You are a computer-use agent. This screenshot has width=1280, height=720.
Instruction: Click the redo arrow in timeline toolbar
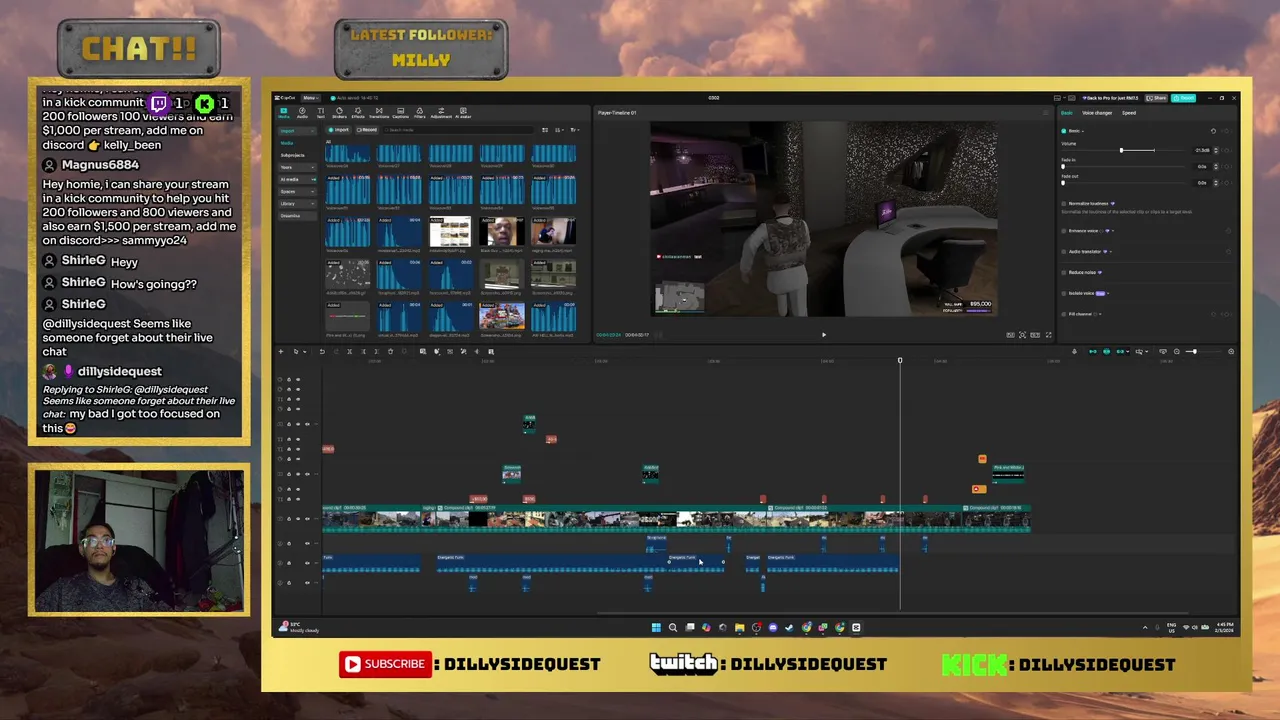pos(336,351)
